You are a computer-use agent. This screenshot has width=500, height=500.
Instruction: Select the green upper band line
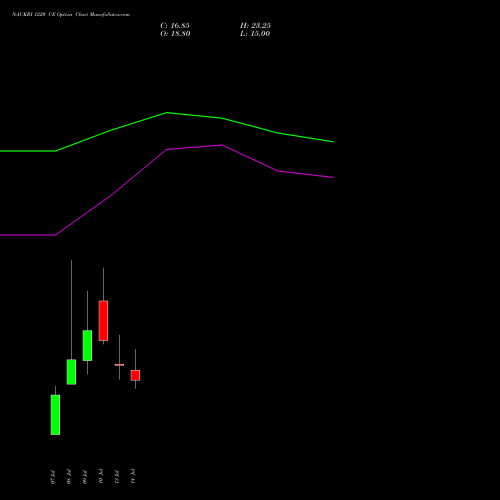point(167,113)
